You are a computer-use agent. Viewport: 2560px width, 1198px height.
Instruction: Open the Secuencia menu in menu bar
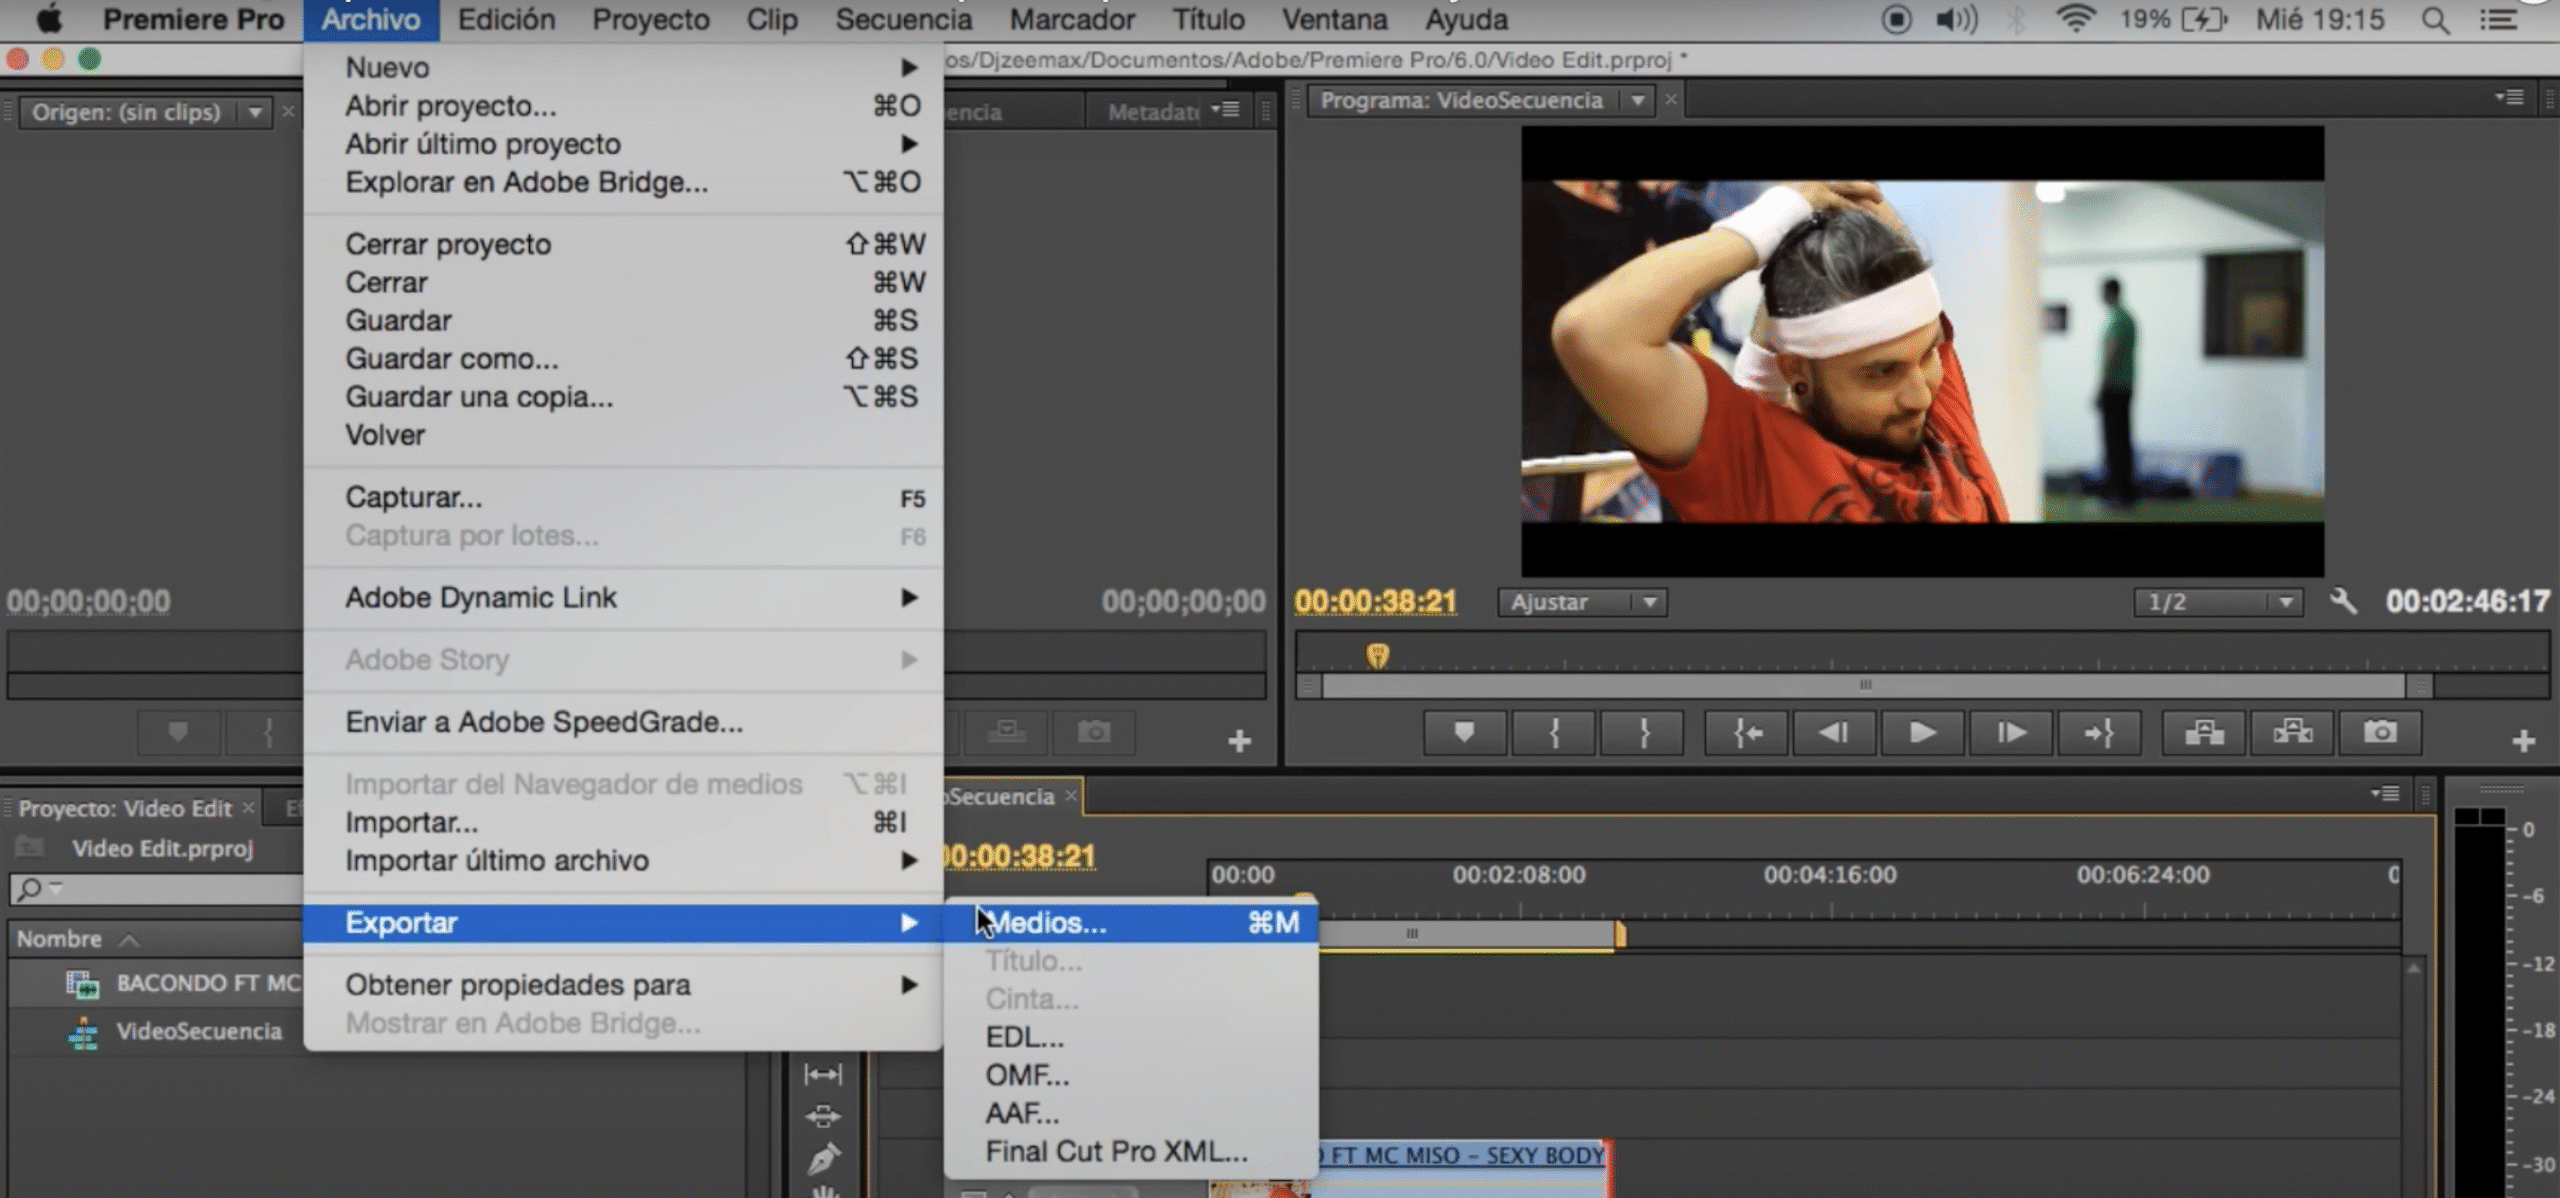tap(903, 20)
